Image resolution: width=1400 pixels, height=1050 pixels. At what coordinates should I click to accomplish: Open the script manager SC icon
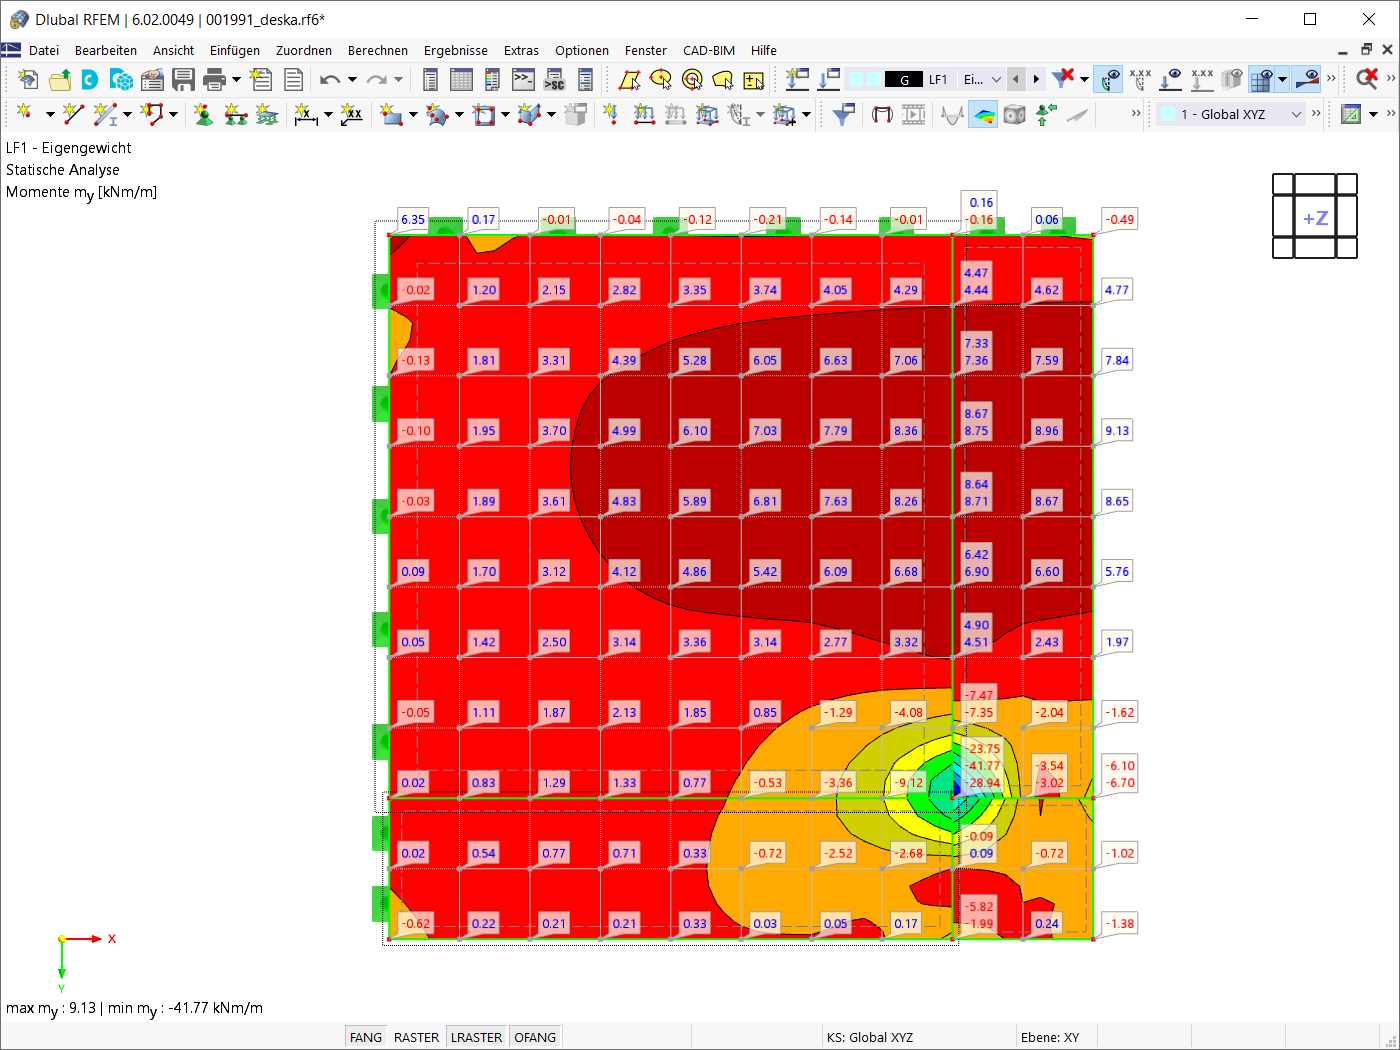point(554,79)
